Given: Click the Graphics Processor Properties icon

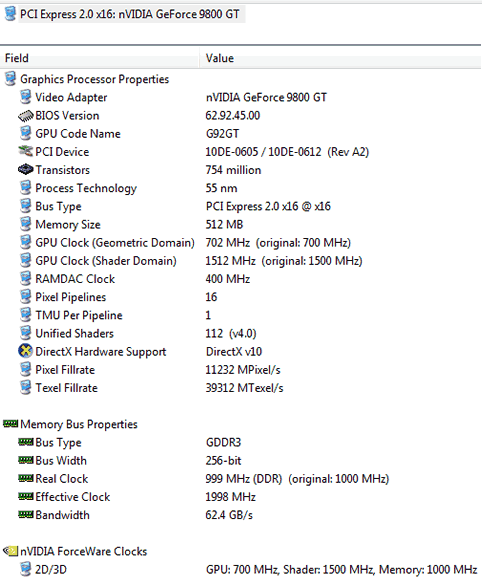Looking at the screenshot, I should (10, 79).
